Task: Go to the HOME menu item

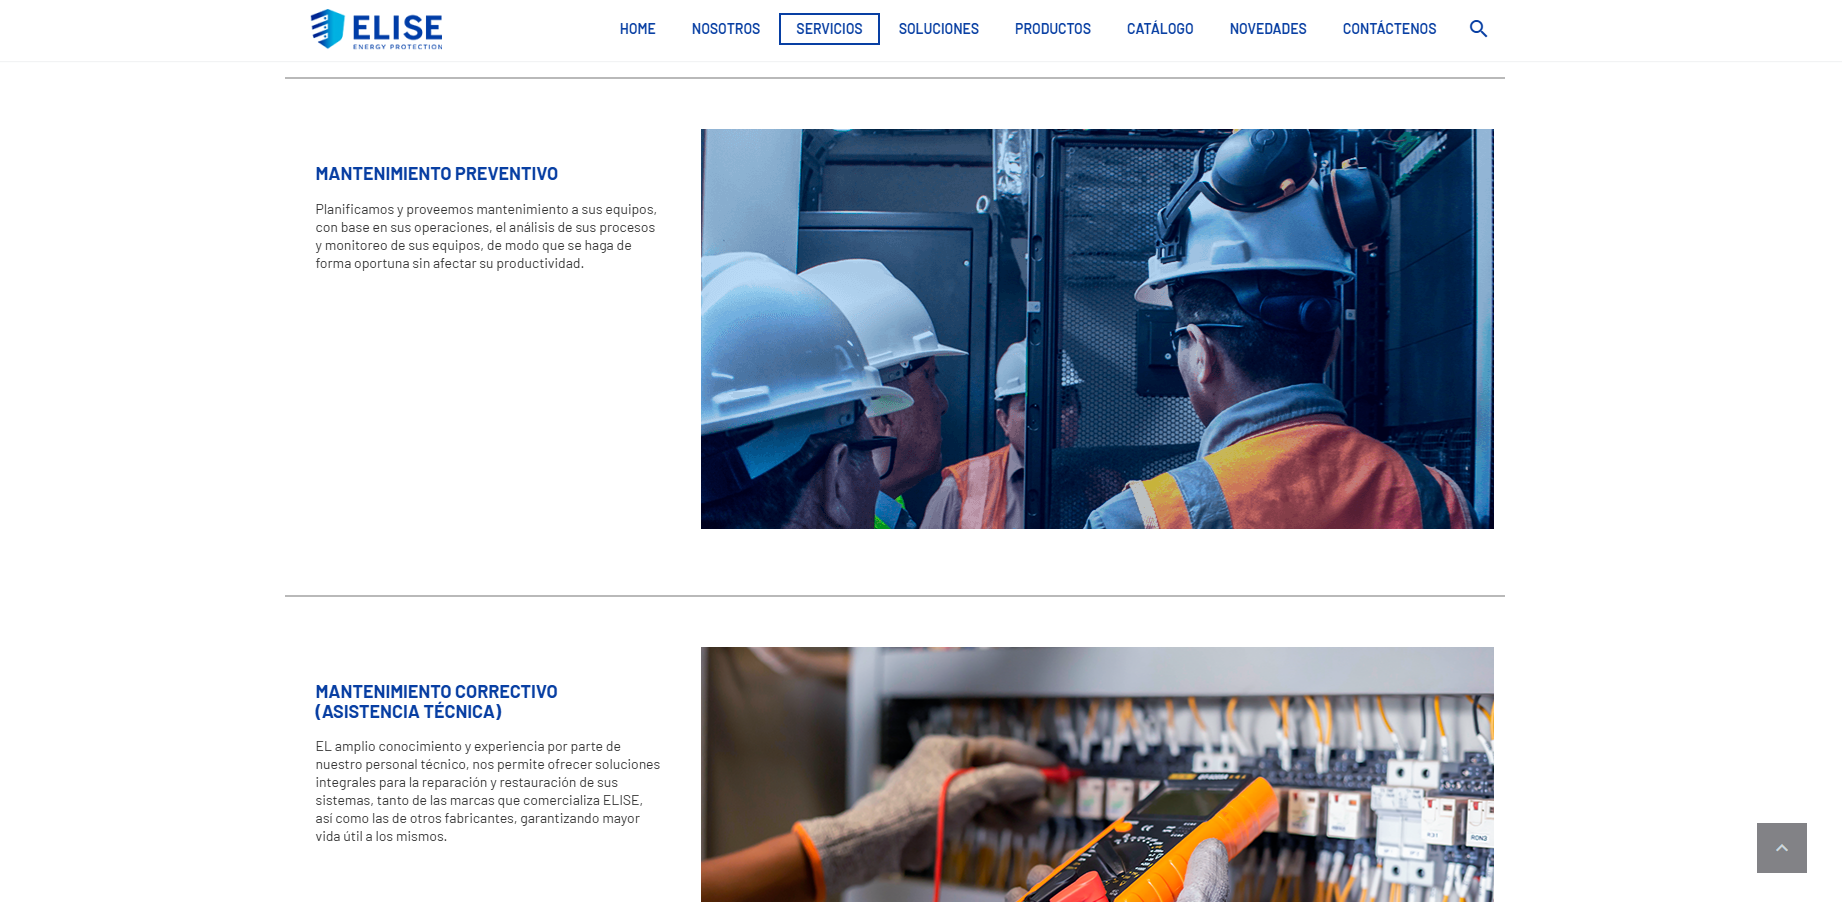Action: pos(637,29)
